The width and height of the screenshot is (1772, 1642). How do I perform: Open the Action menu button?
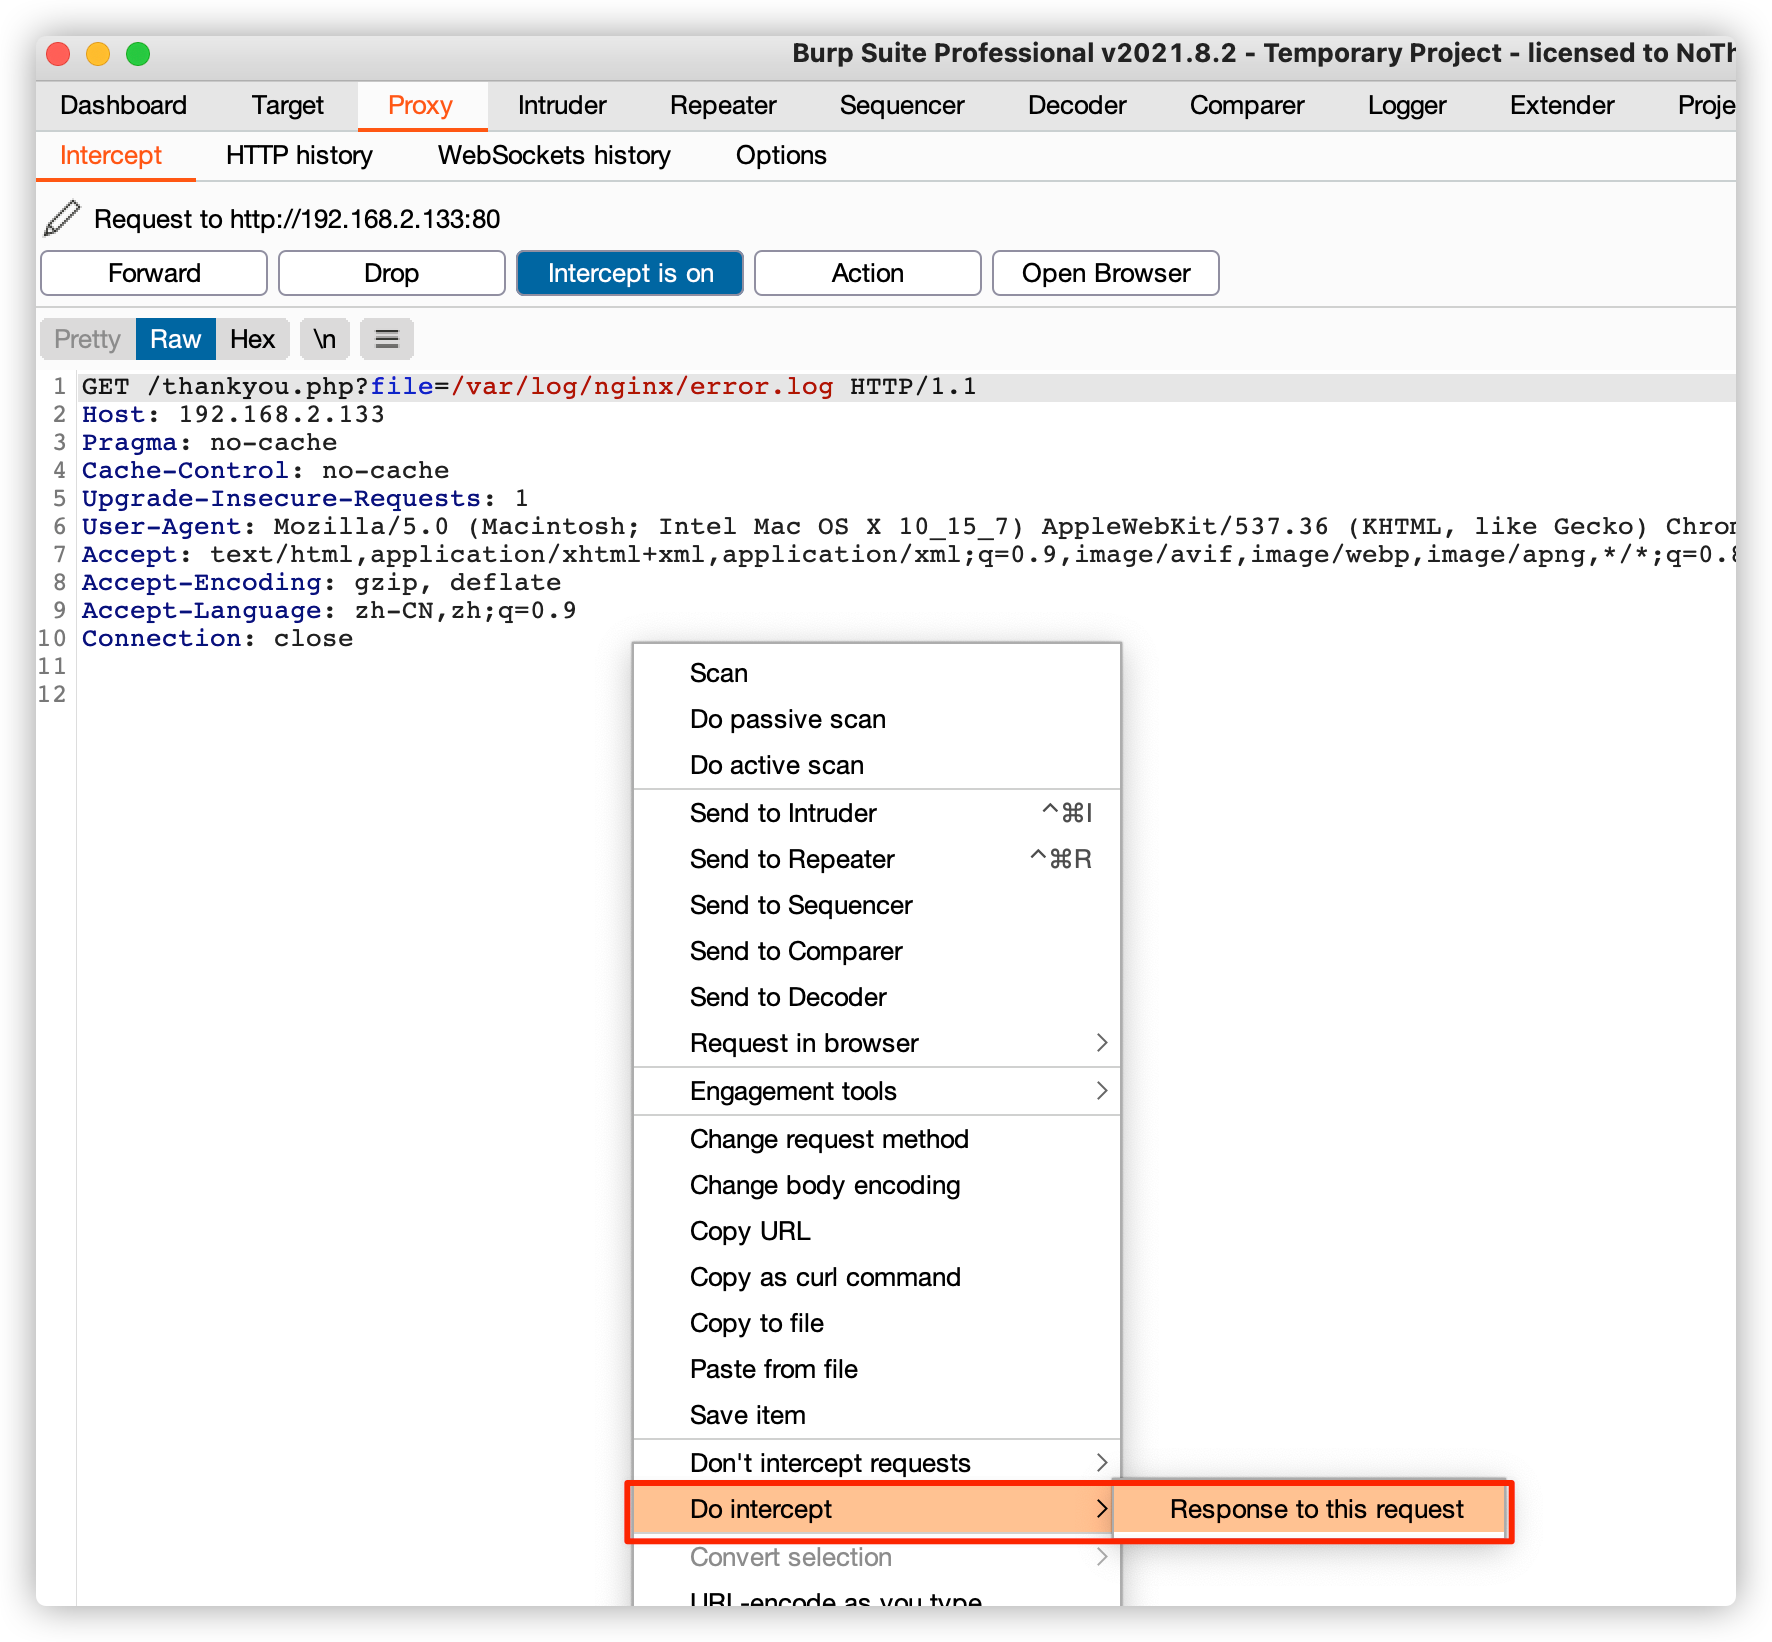[868, 273]
